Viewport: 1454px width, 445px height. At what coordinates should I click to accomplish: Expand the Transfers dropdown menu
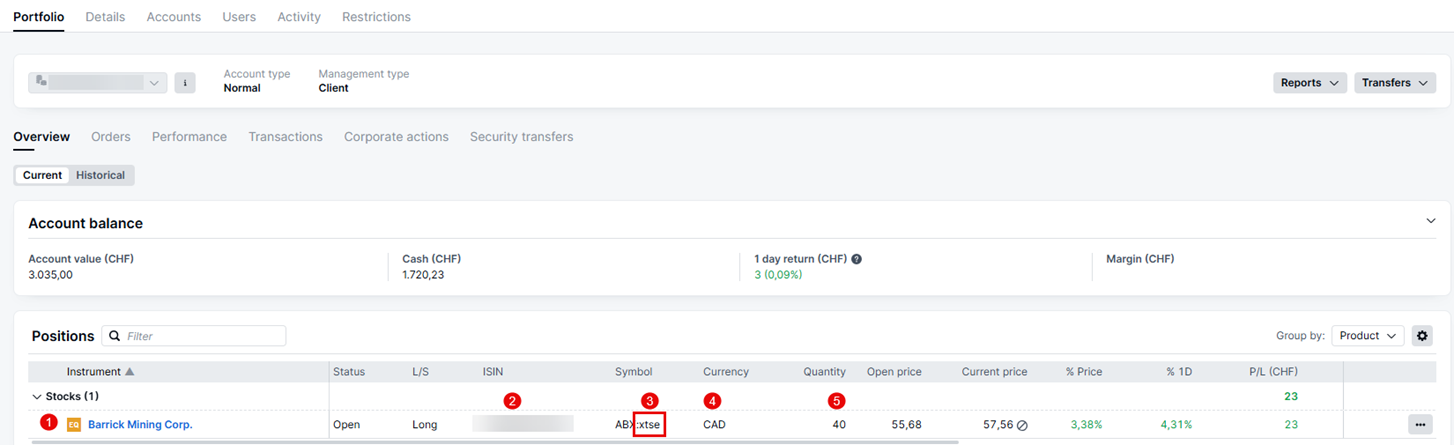1395,83
